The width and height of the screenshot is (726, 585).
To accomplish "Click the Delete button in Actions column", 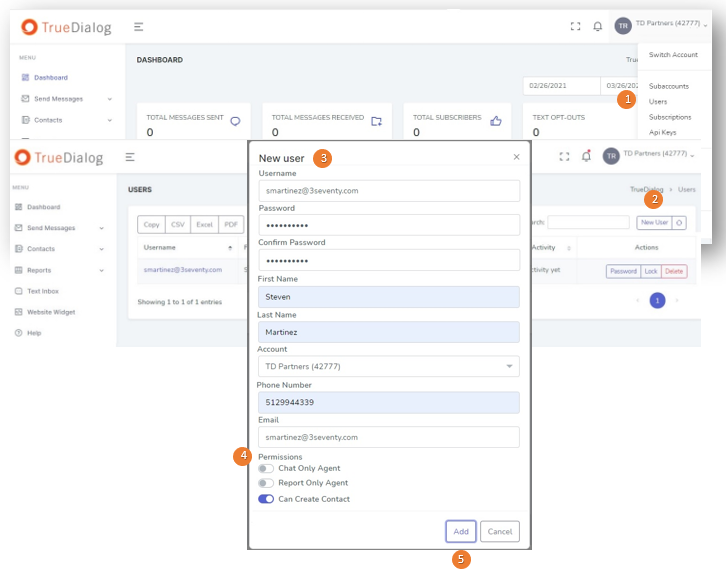I will click(x=675, y=271).
